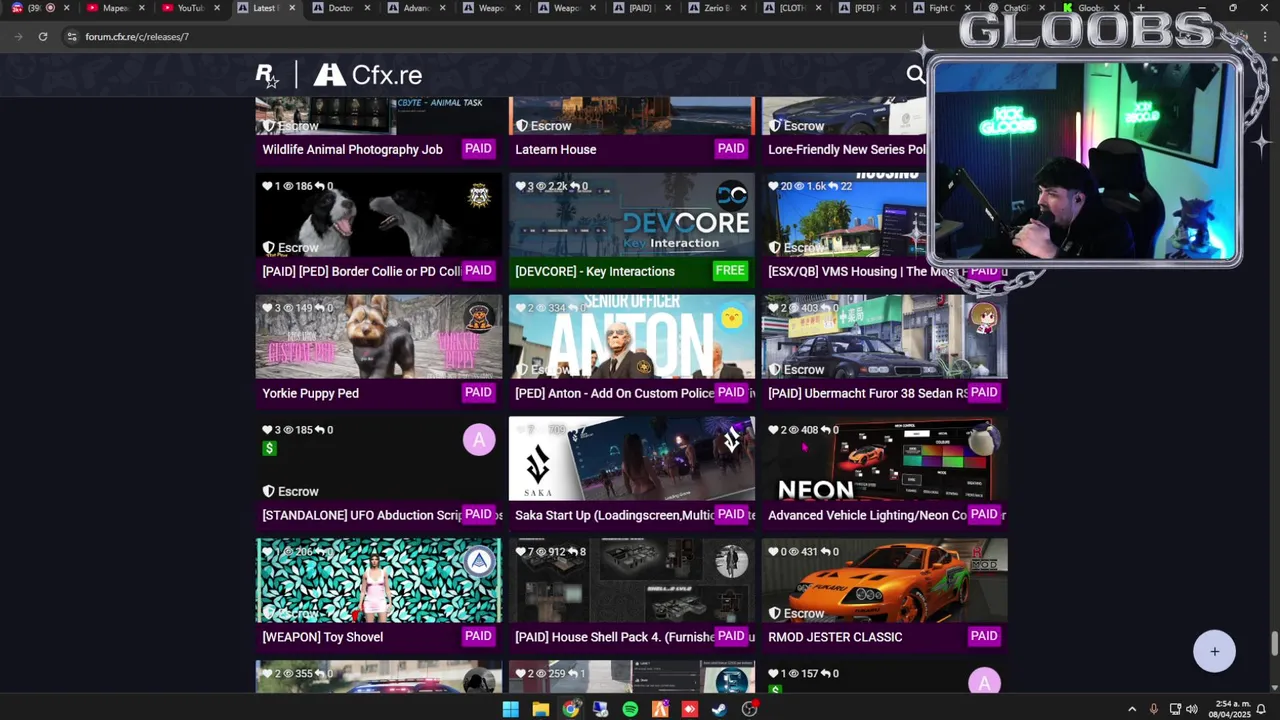
Task: Switch to the Doctor browser tab
Action: pos(341,8)
